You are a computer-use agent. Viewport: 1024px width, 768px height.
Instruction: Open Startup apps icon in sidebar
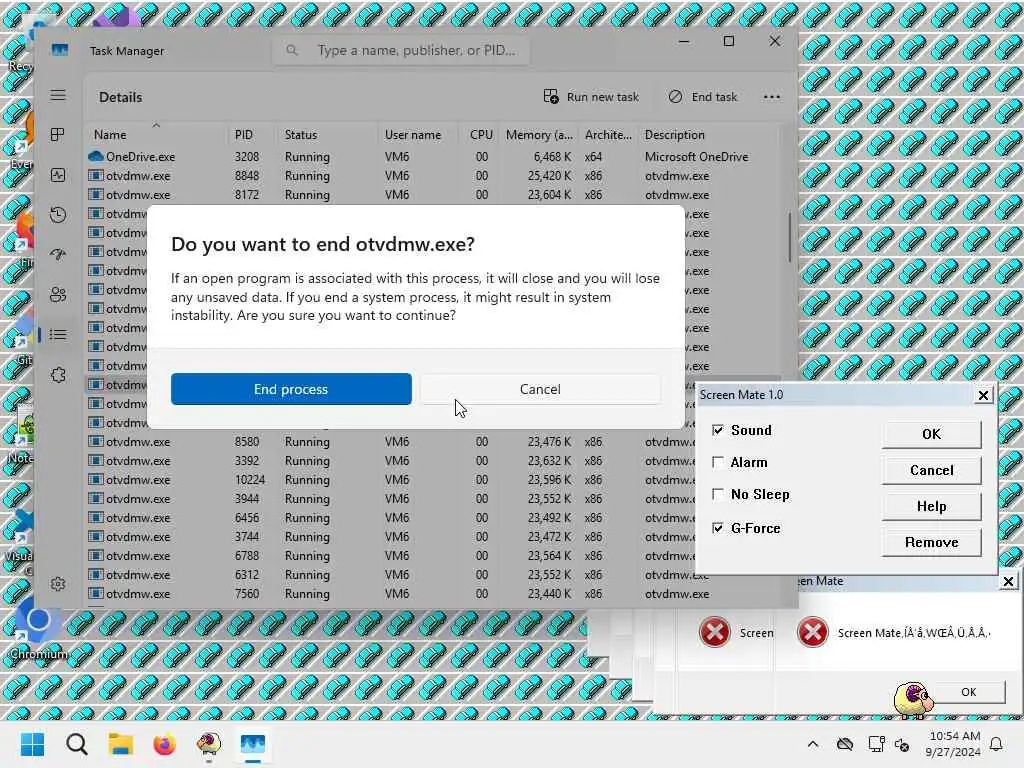click(x=58, y=255)
